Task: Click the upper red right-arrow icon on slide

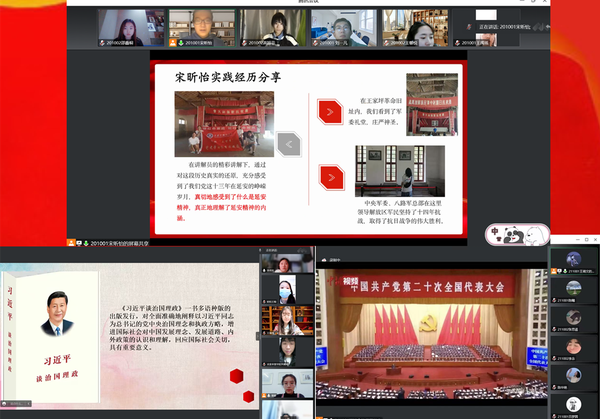Action: click(x=327, y=111)
